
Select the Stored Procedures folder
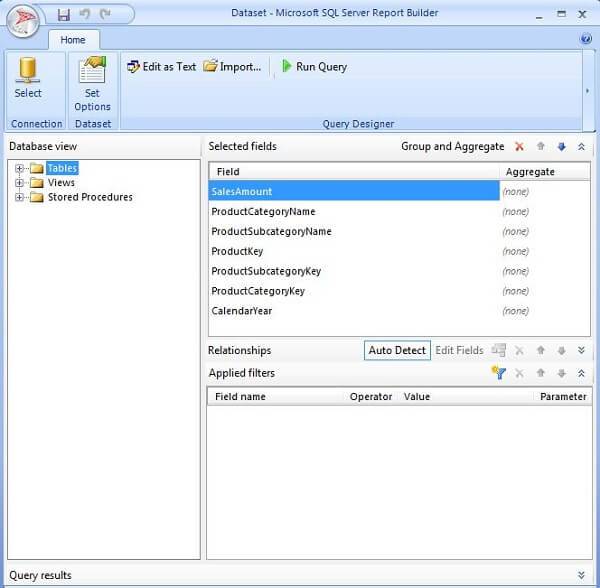coord(90,197)
